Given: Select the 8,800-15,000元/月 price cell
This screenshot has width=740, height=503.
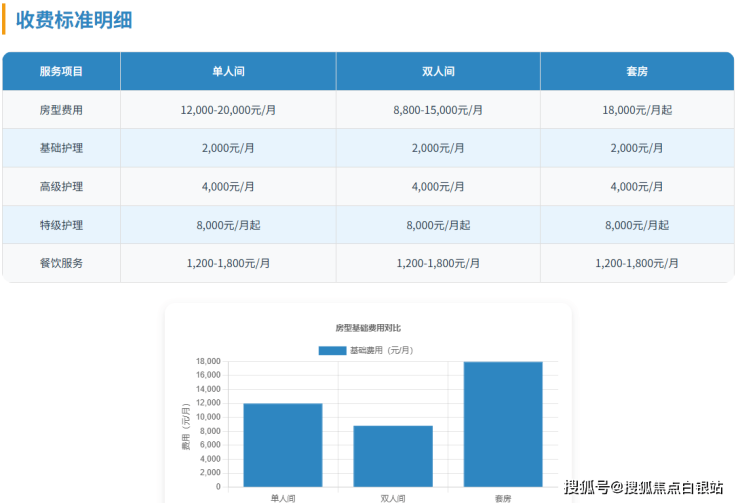Looking at the screenshot, I should (x=438, y=110).
